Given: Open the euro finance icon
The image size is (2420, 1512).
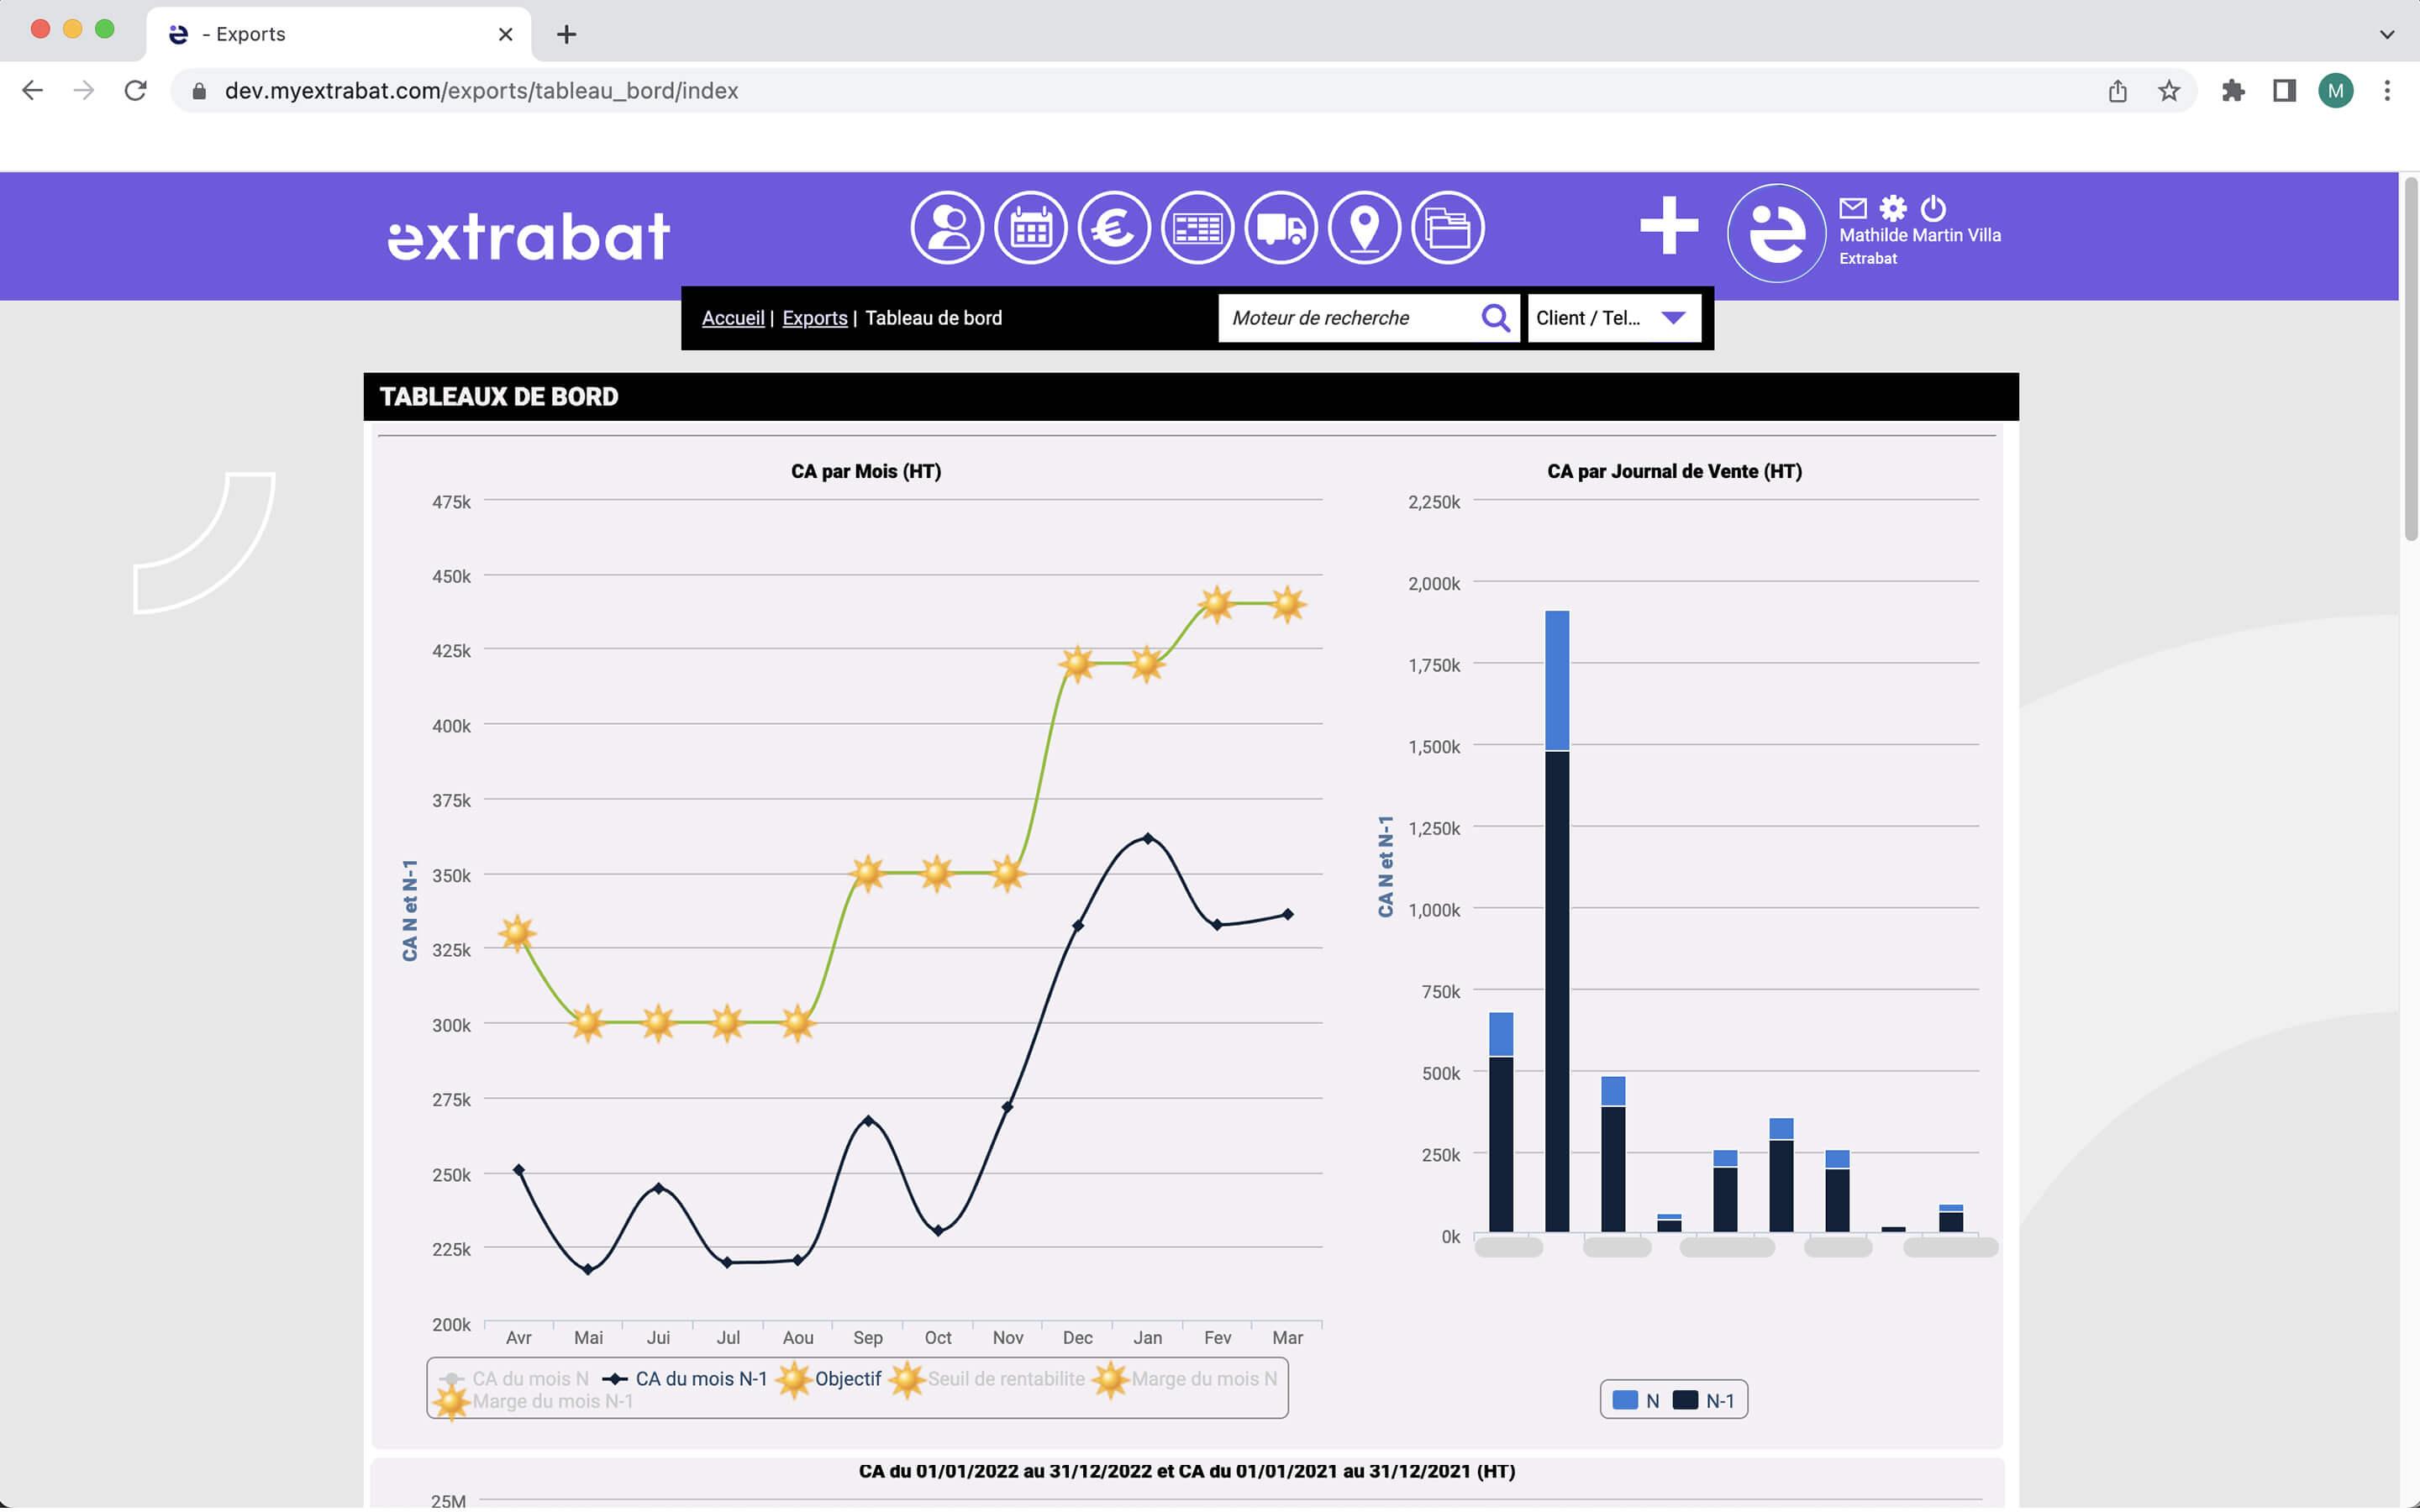Looking at the screenshot, I should pyautogui.click(x=1113, y=228).
